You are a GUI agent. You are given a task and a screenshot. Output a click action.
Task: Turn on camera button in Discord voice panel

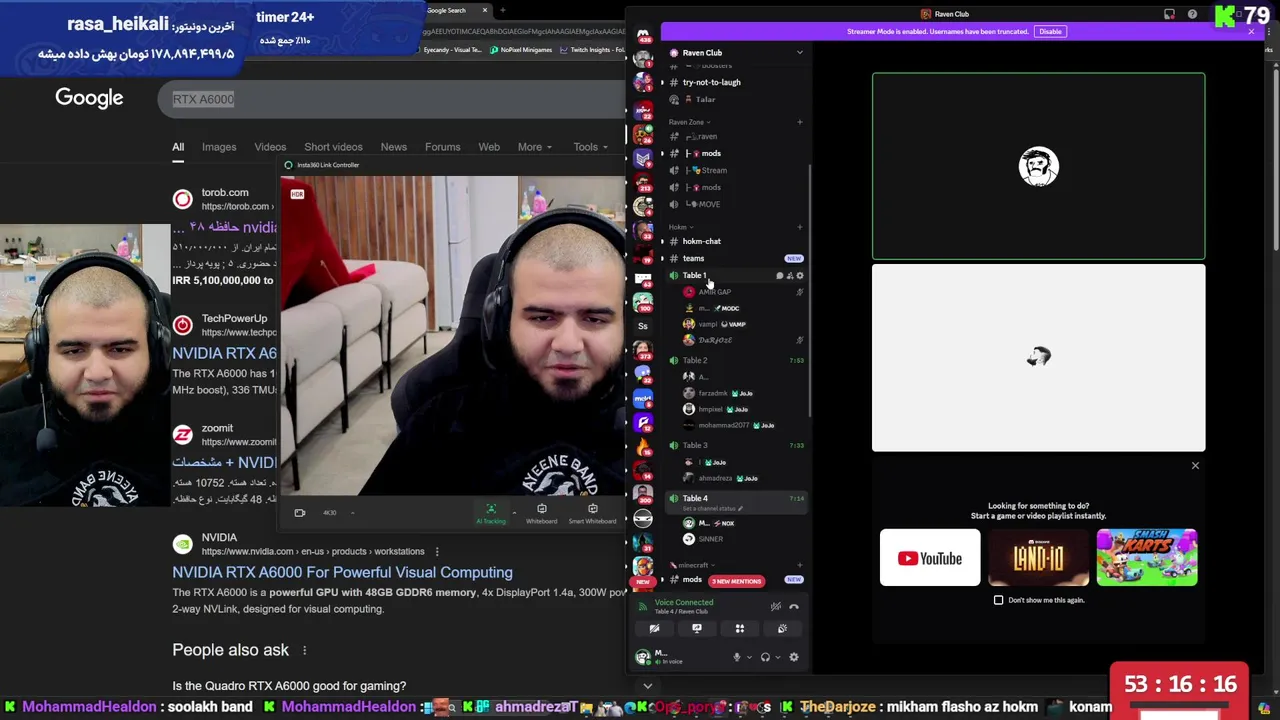(x=654, y=629)
